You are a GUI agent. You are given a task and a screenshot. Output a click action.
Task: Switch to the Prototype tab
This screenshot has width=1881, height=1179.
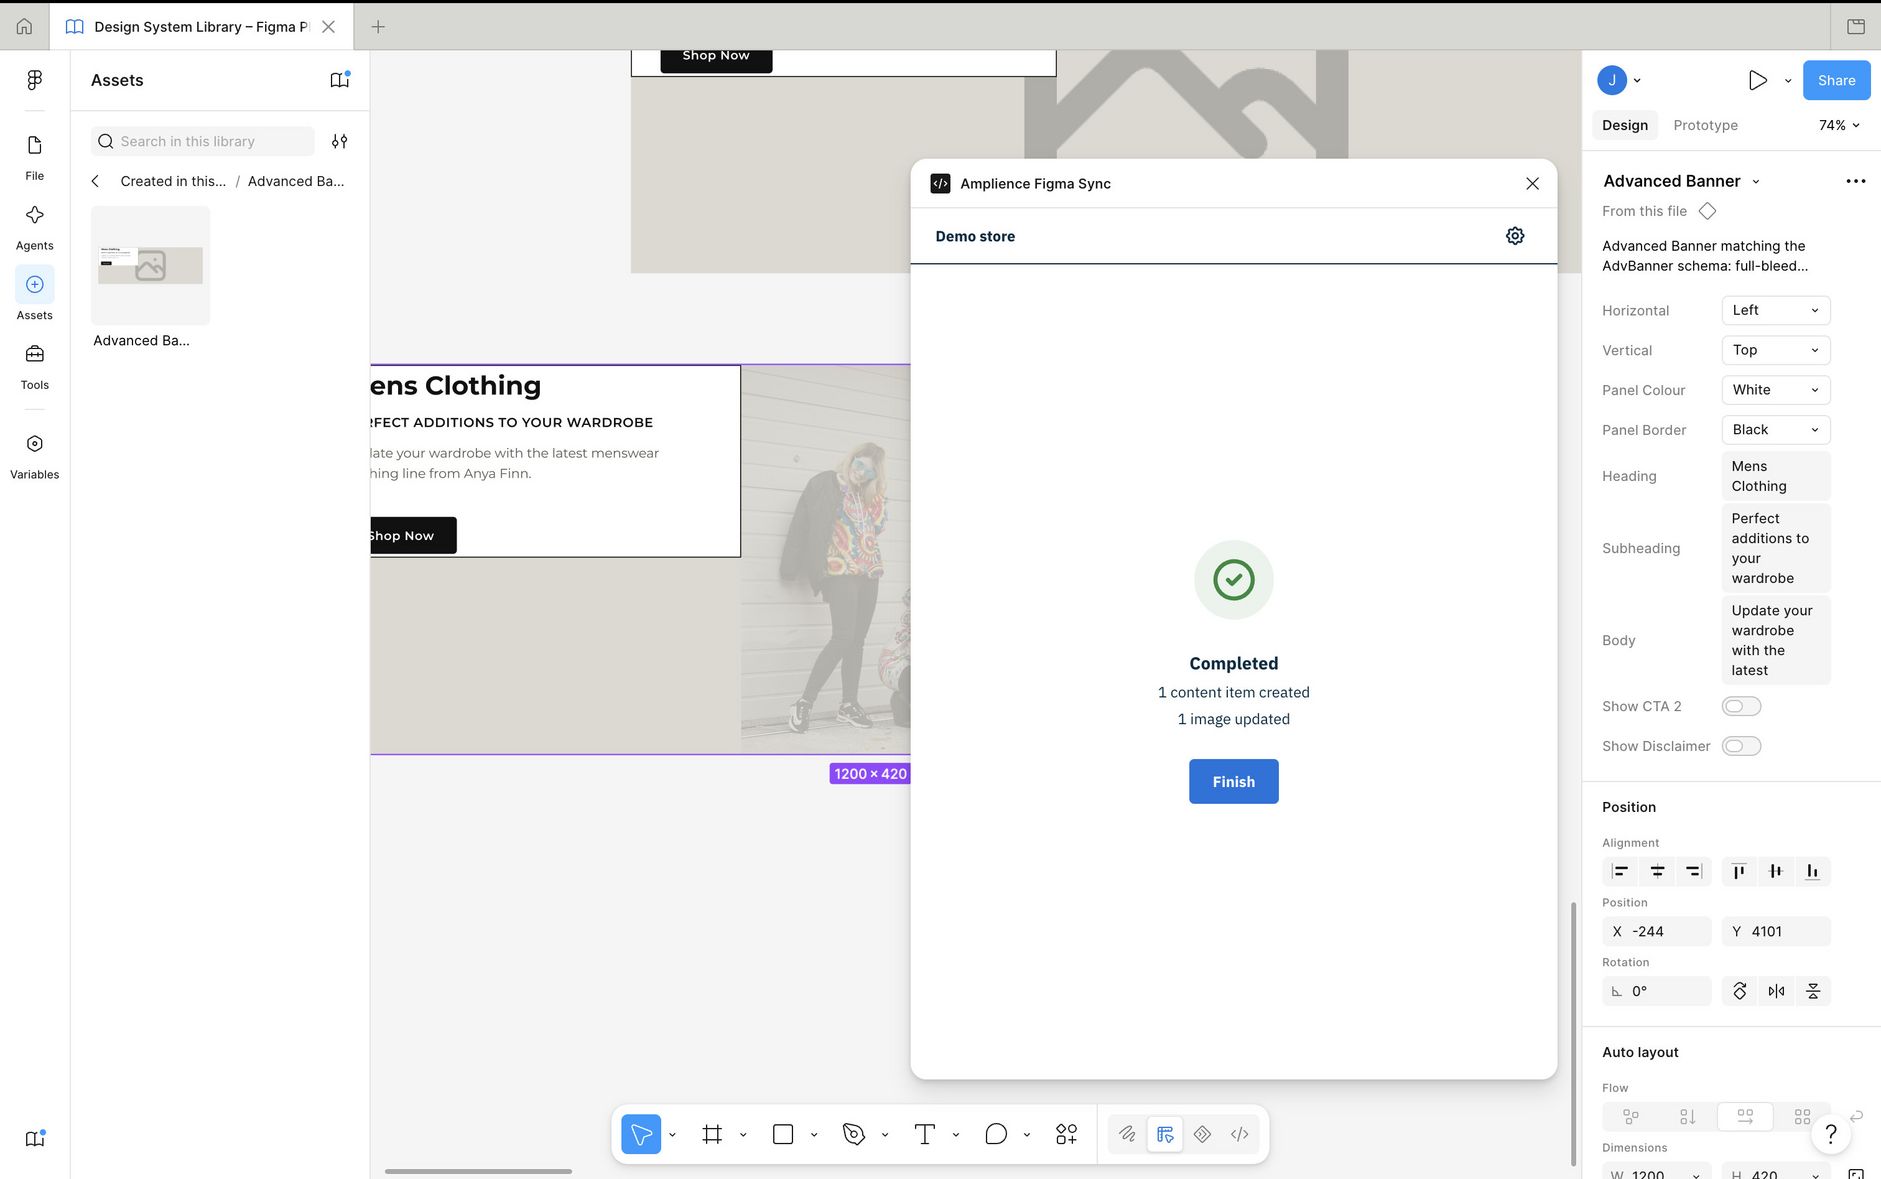click(x=1706, y=125)
